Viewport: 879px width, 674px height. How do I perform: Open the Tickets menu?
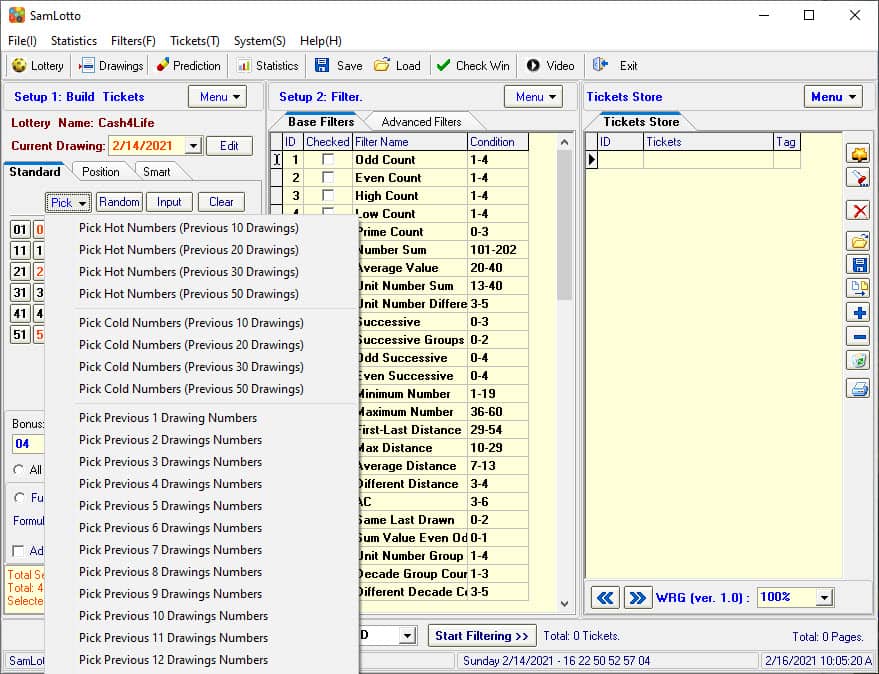coord(195,41)
